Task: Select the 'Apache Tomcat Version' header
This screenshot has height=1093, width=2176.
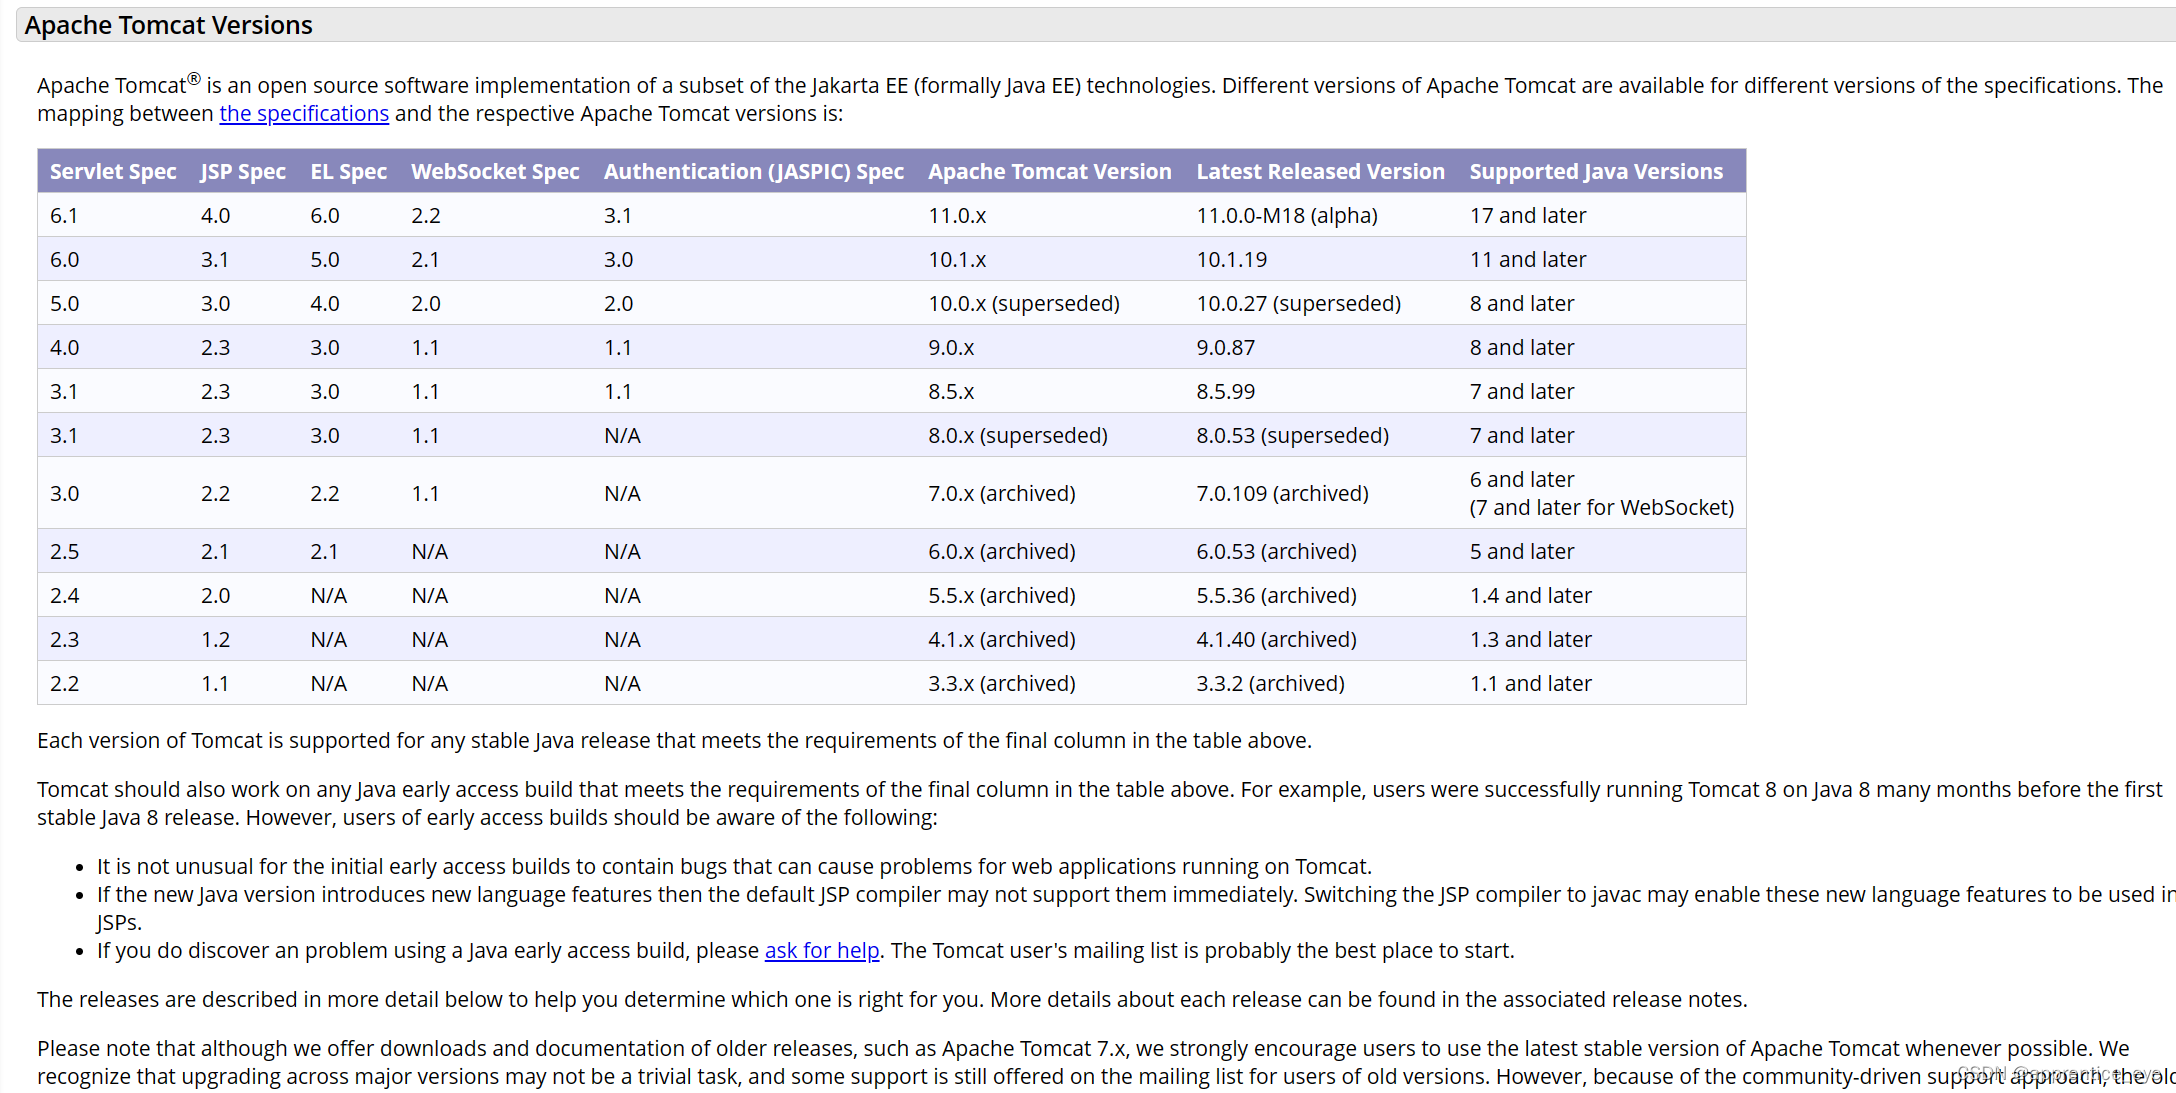Action: coord(1050,171)
